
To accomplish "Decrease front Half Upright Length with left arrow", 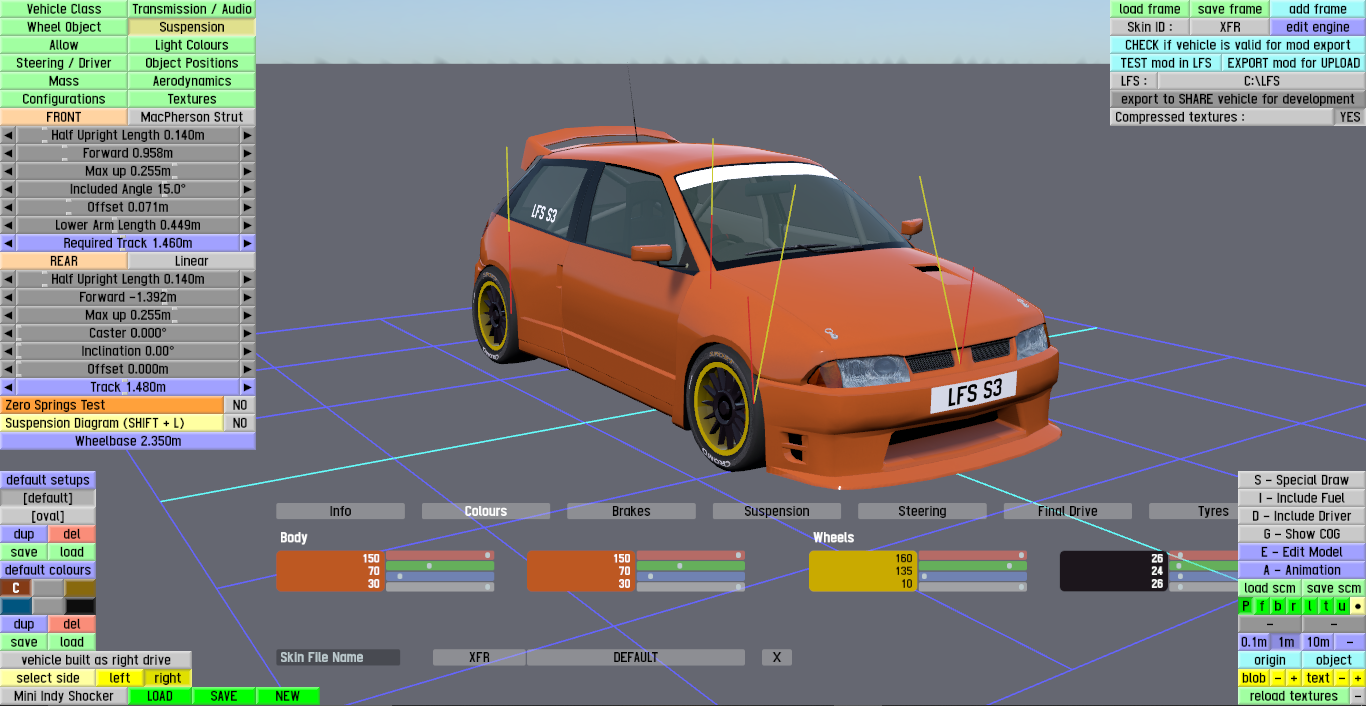I will pos(8,135).
